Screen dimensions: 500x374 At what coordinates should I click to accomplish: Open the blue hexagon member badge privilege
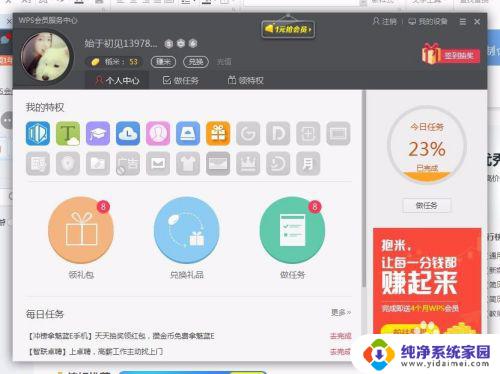coord(38,133)
